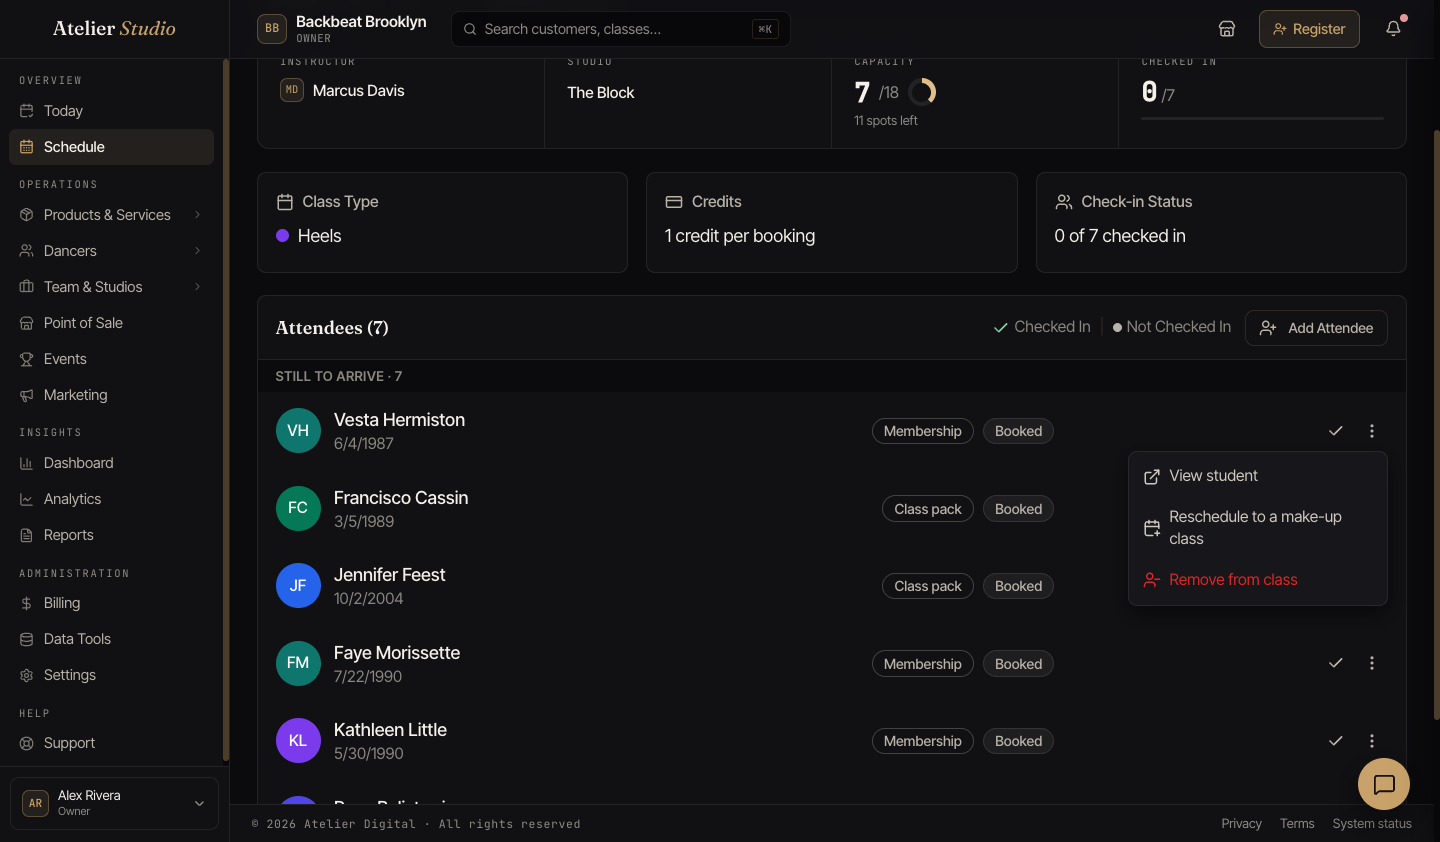Click the Register button
1440x842 pixels.
(x=1309, y=29)
